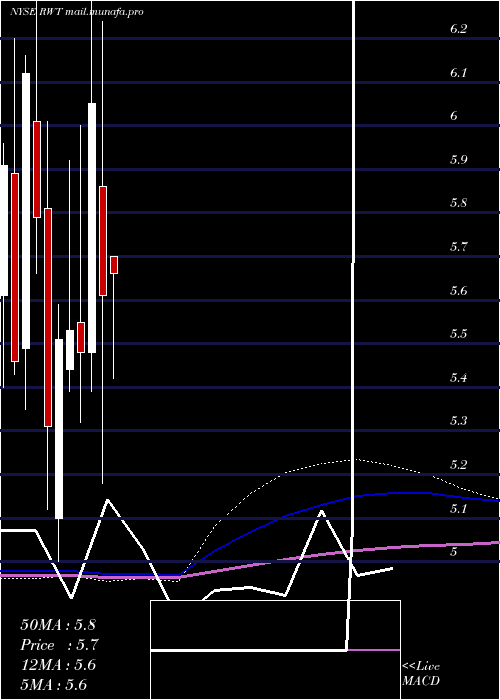Click the Price : 5.7 label

(x=59, y=645)
